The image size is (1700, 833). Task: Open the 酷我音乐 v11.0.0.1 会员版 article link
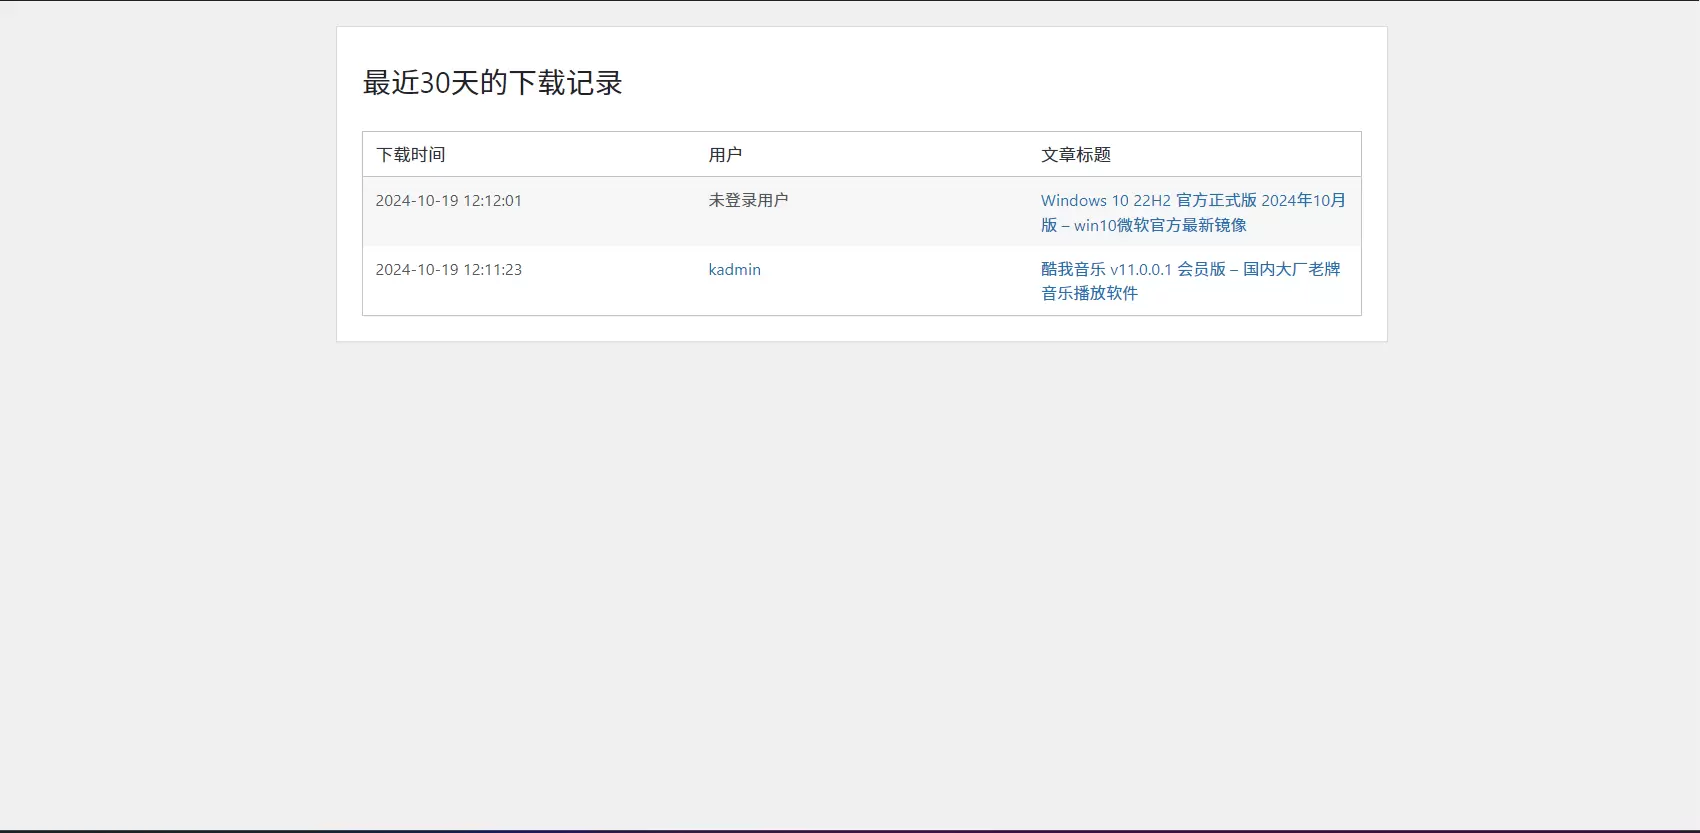coord(1190,281)
